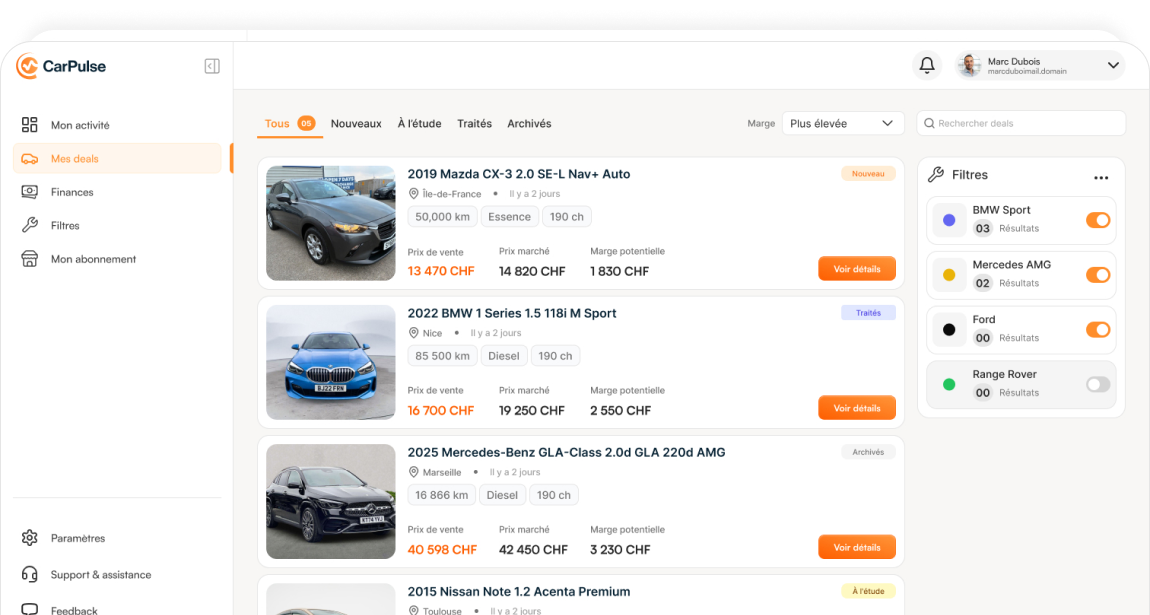Open Mon abonnement store icon

[x=29, y=259]
